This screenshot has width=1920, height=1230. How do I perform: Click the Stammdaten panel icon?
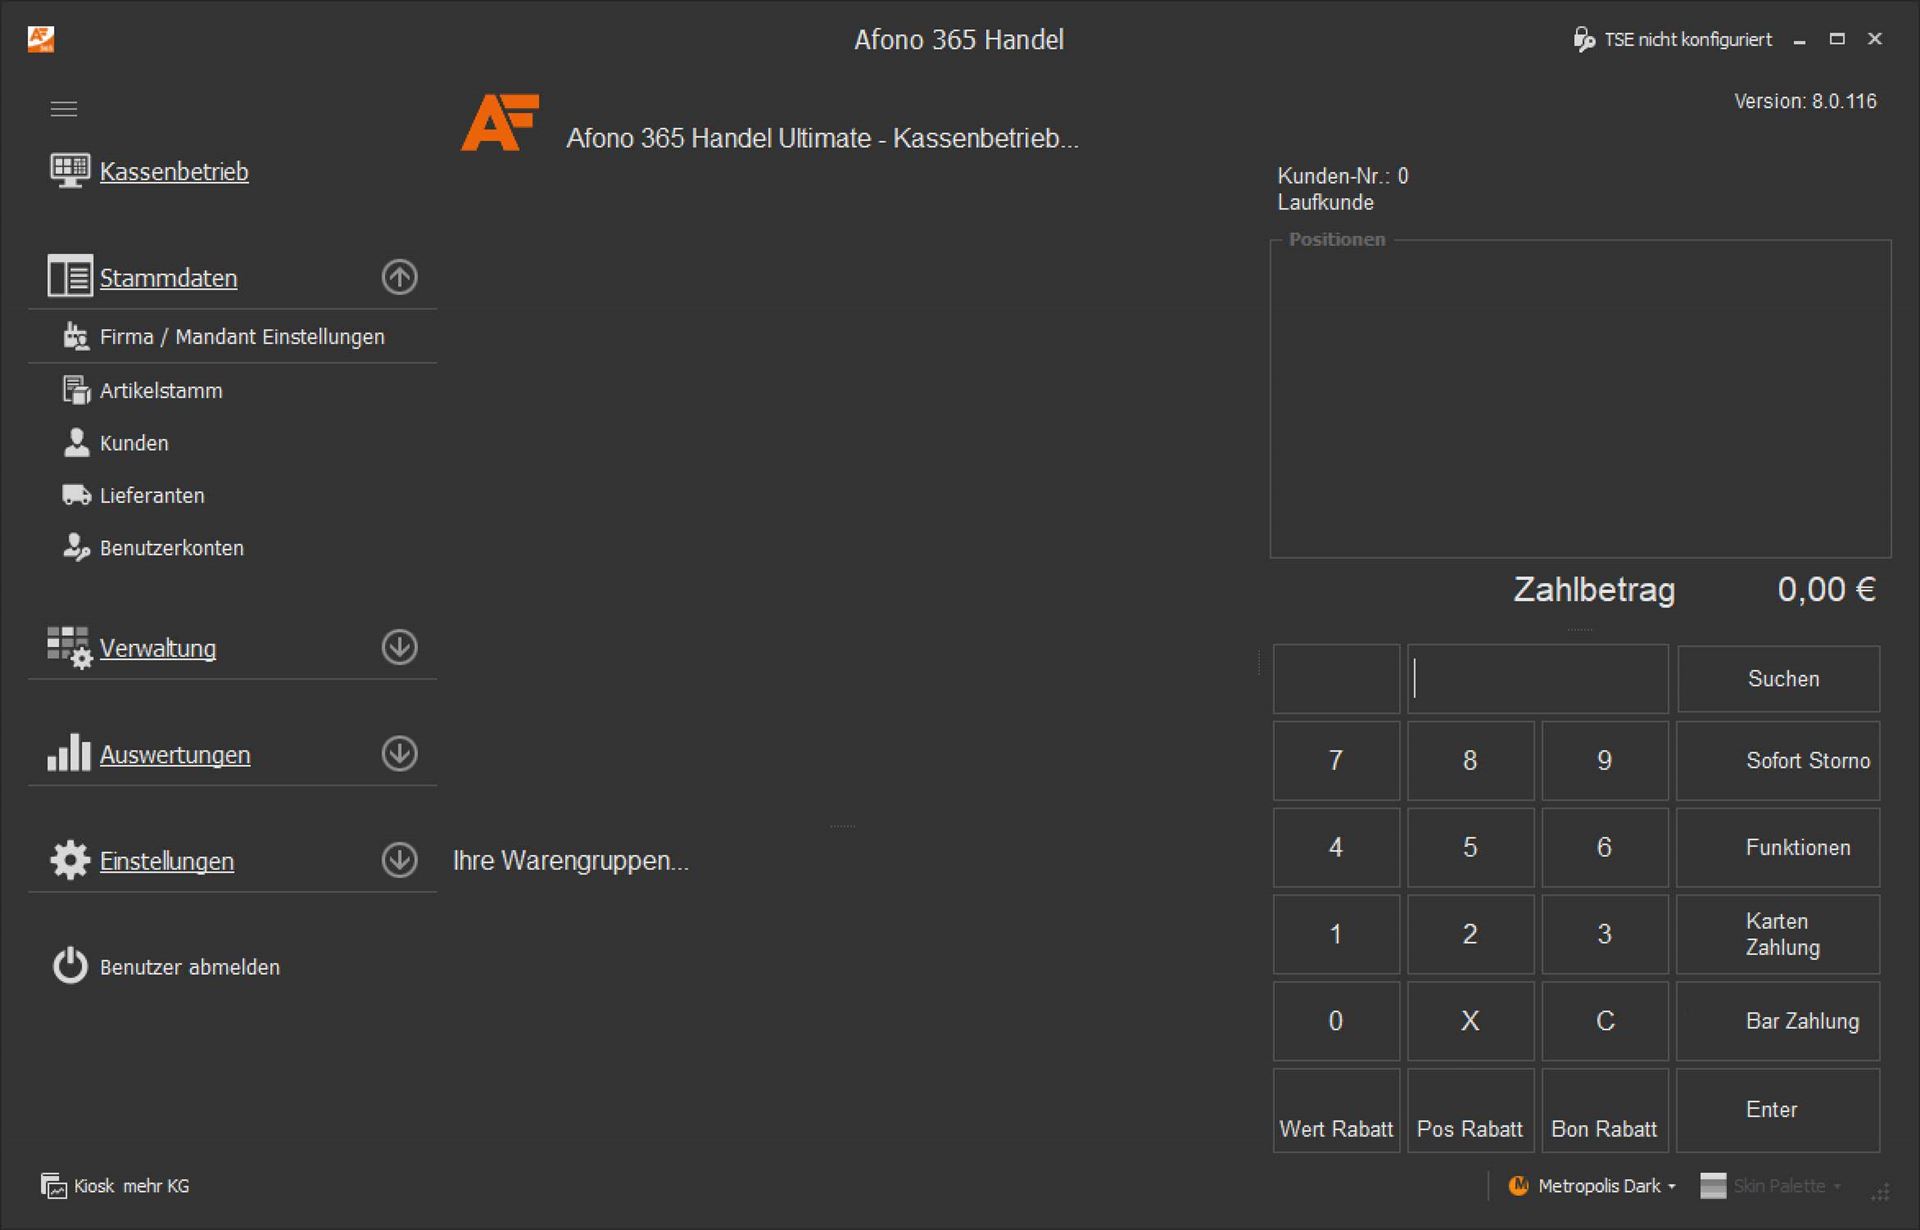pos(70,276)
